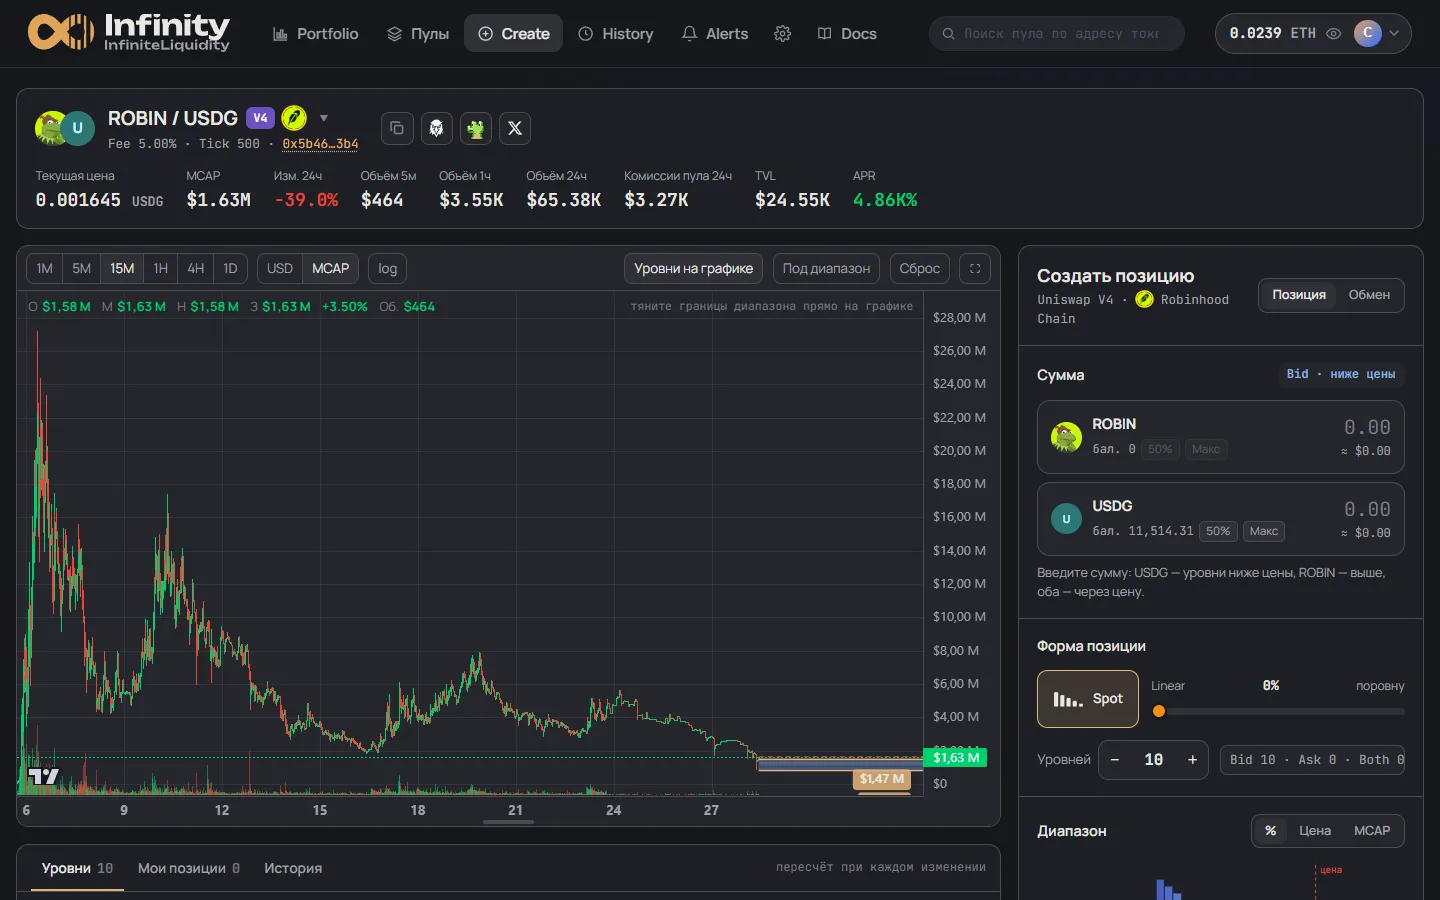Image resolution: width=1440 pixels, height=900 pixels.
Task: Show chart values in USD
Action: tap(280, 268)
